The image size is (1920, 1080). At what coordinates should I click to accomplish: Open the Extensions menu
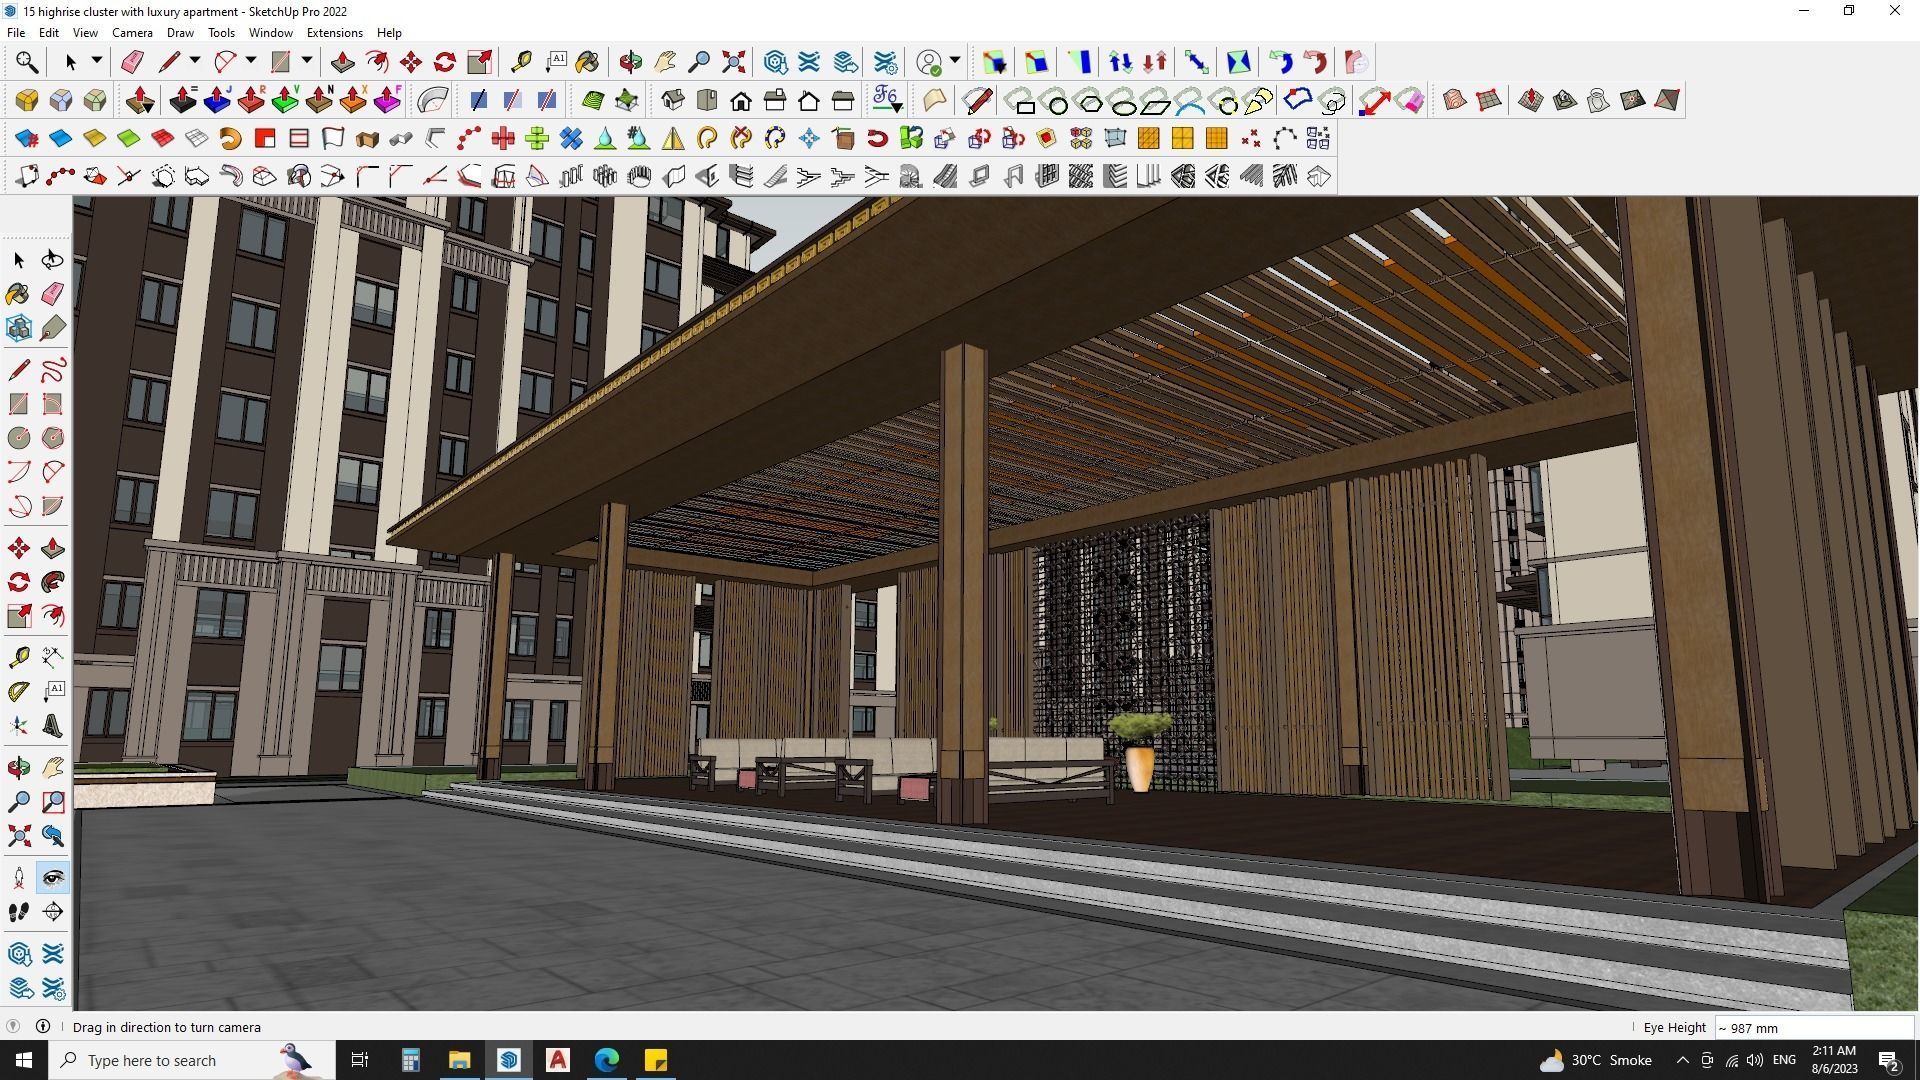click(x=334, y=33)
